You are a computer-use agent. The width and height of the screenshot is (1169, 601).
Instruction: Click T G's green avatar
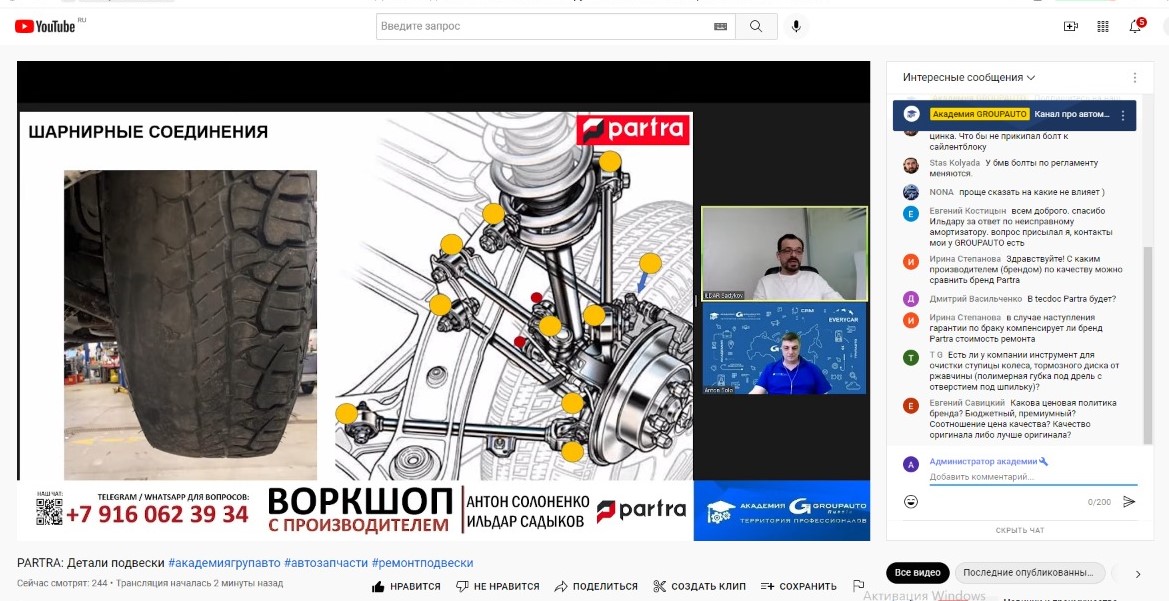(x=910, y=358)
